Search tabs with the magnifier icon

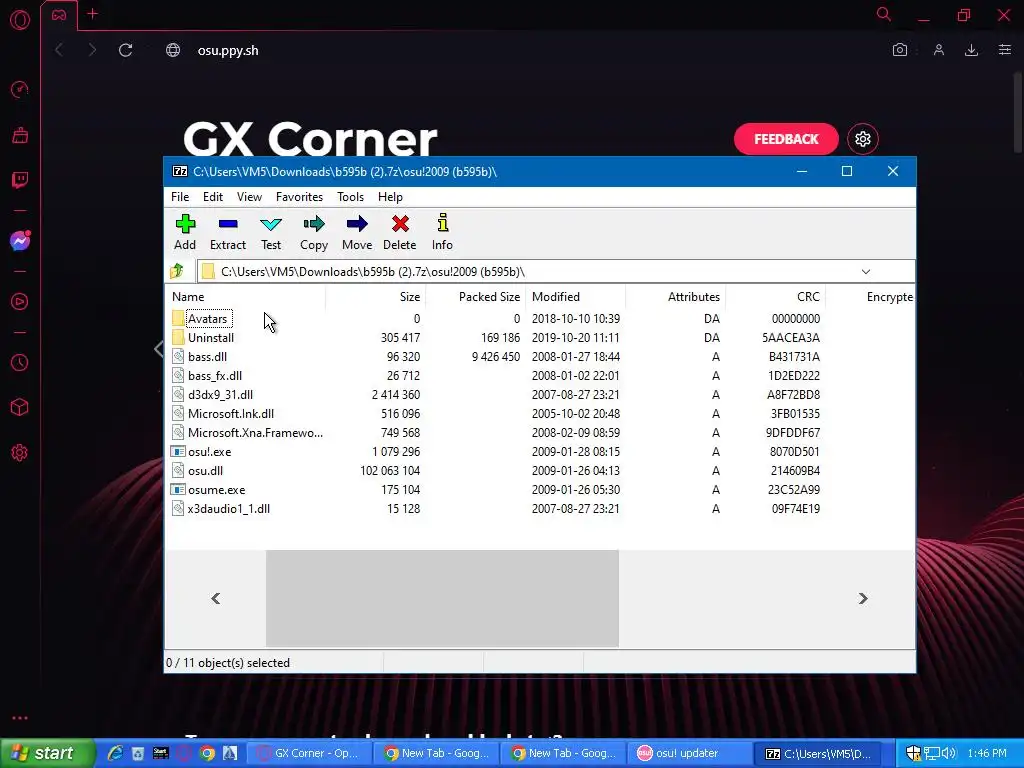coord(884,14)
